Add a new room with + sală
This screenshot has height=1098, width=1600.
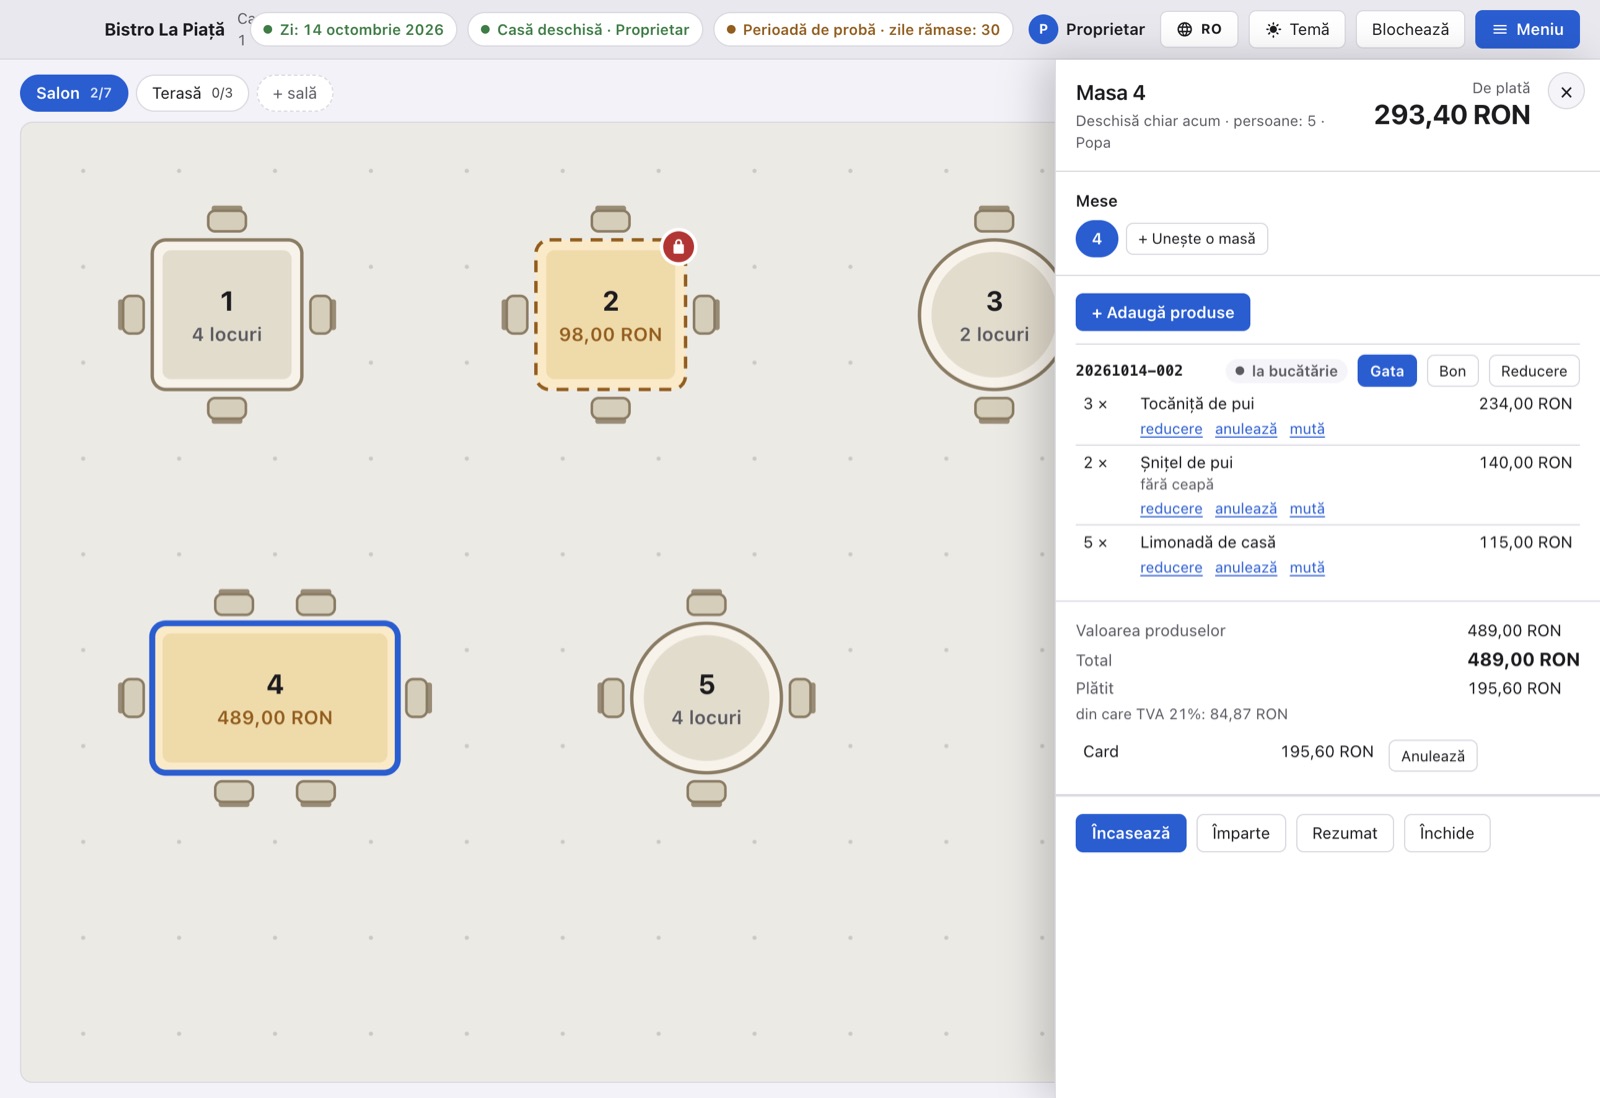point(295,93)
